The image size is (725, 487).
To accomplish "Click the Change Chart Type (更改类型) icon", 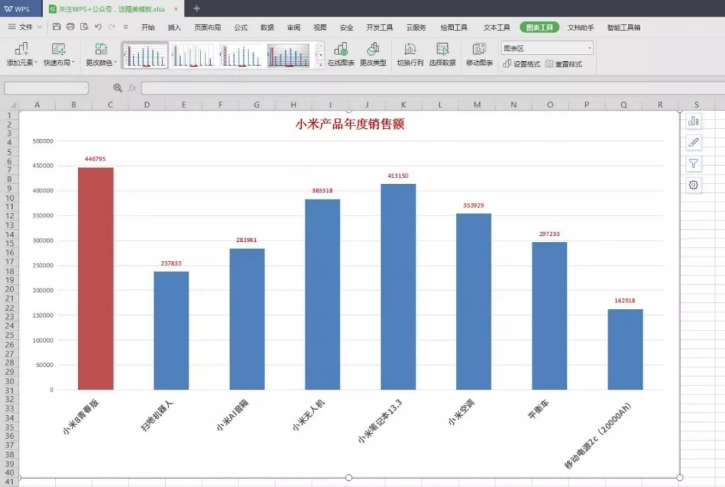I will pyautogui.click(x=373, y=55).
